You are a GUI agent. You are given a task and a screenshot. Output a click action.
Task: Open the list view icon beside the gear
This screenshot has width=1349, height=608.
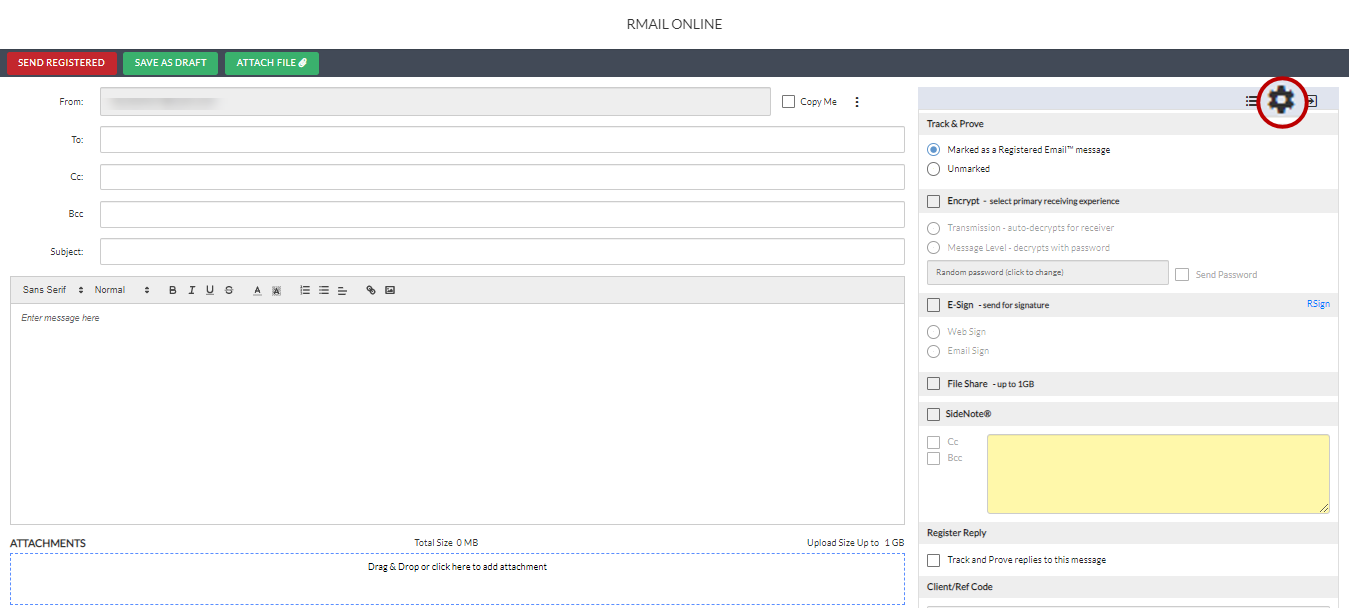[1251, 101]
